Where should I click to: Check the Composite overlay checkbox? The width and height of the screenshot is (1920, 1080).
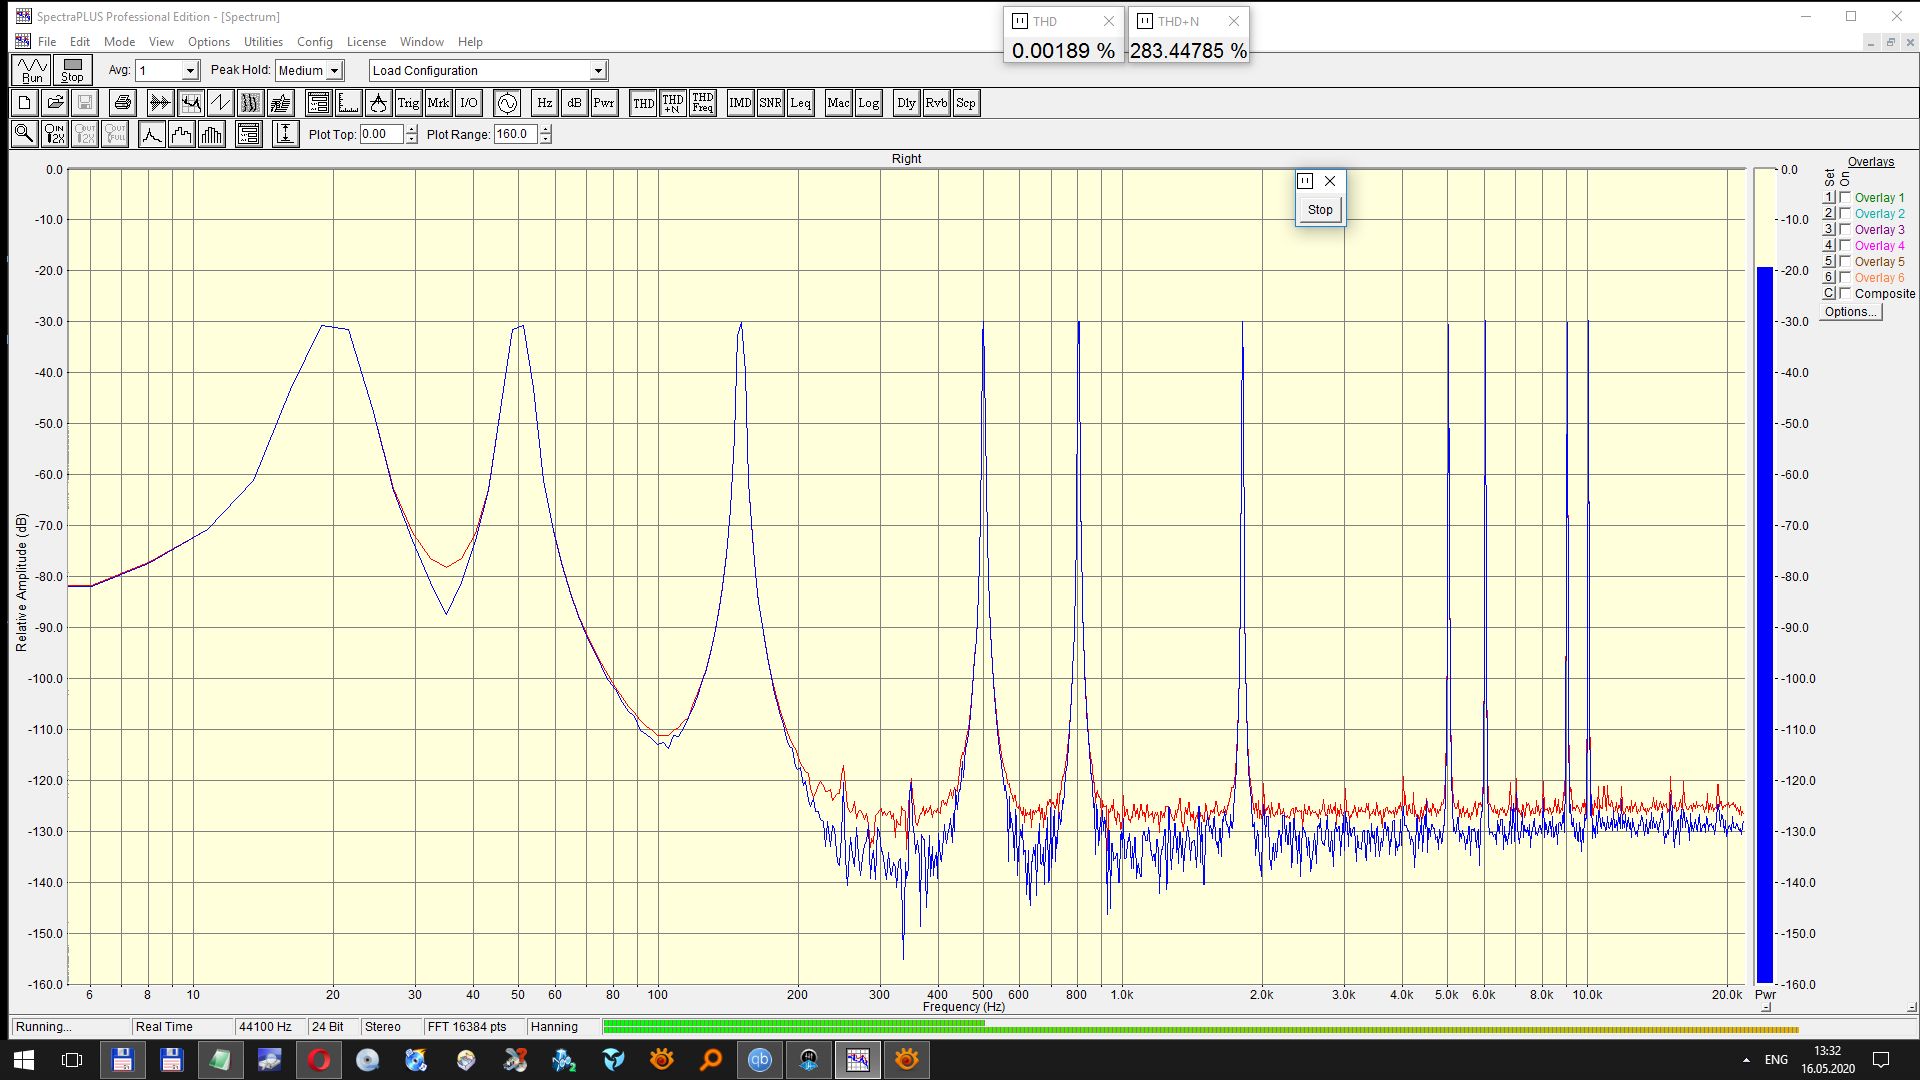(x=1845, y=294)
